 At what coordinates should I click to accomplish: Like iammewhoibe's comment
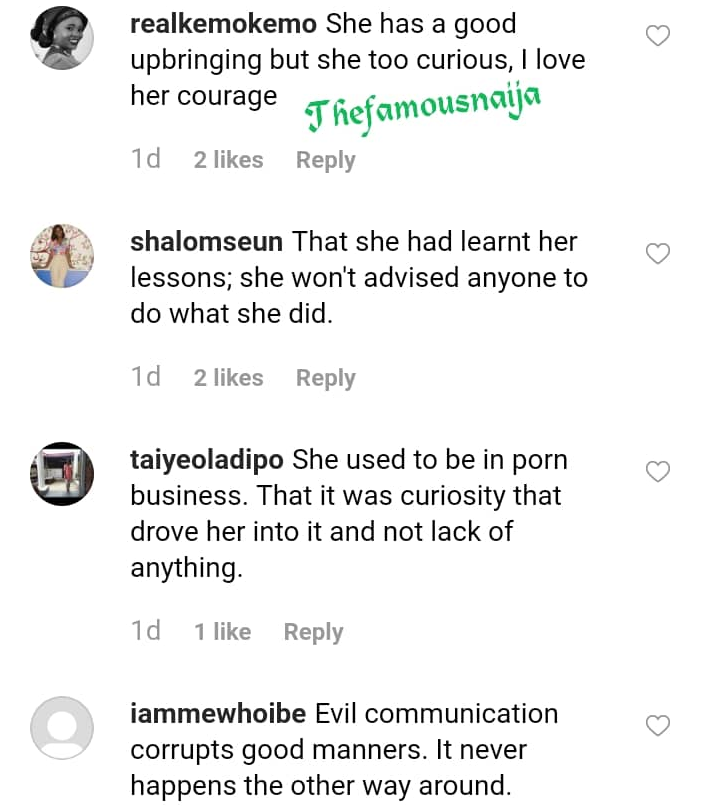pyautogui.click(x=658, y=724)
